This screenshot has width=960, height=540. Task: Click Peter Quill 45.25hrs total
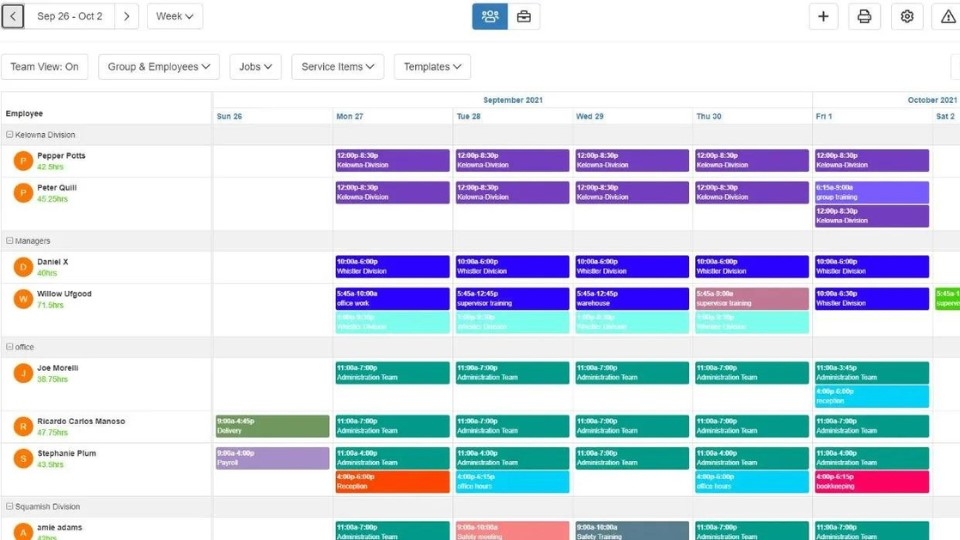pyautogui.click(x=52, y=199)
